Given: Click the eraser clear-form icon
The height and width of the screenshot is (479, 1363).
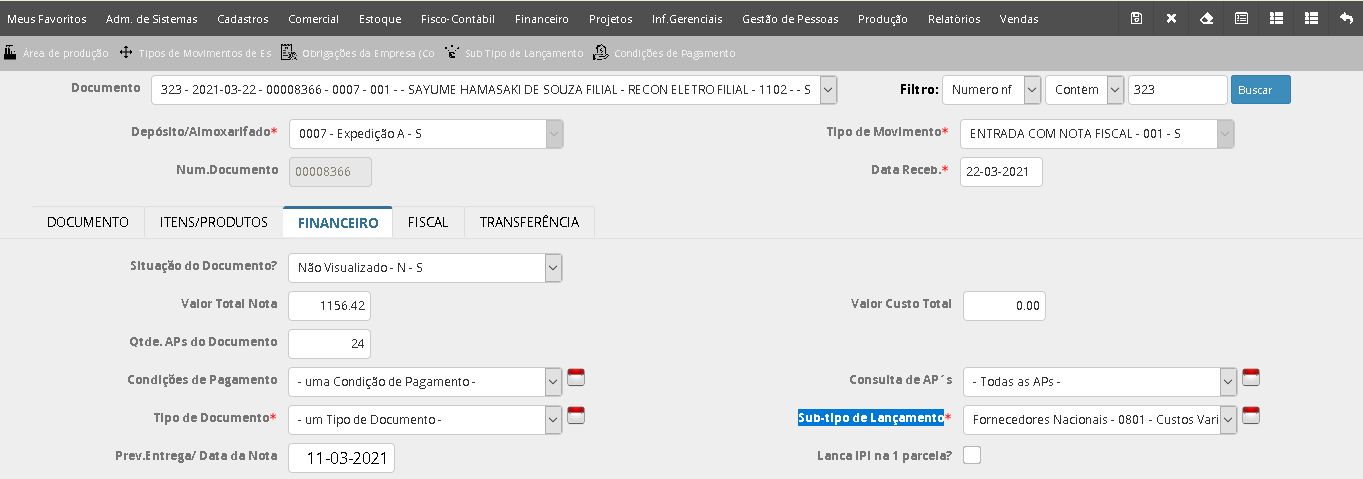Looking at the screenshot, I should 1206,18.
